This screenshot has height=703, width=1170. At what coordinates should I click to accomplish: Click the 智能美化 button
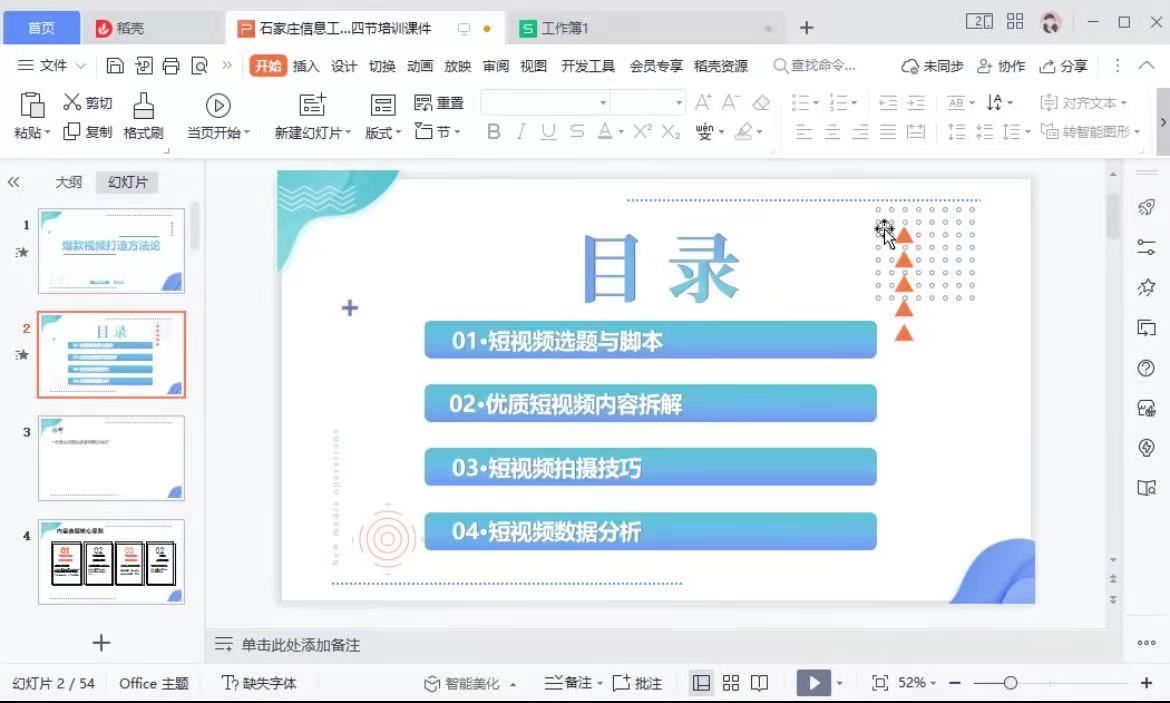pyautogui.click(x=471, y=683)
